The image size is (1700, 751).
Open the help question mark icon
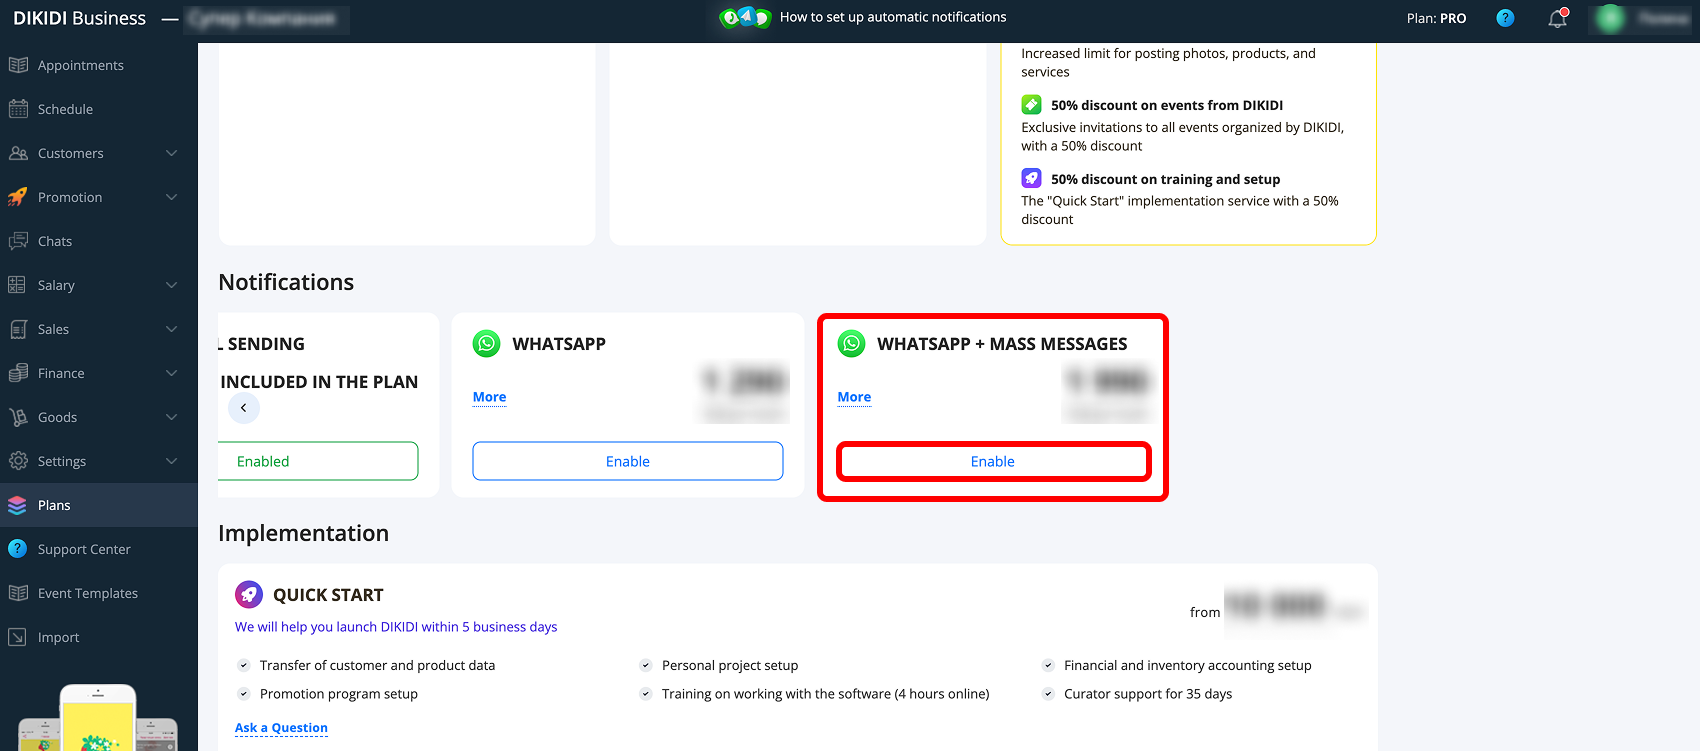(x=1505, y=18)
